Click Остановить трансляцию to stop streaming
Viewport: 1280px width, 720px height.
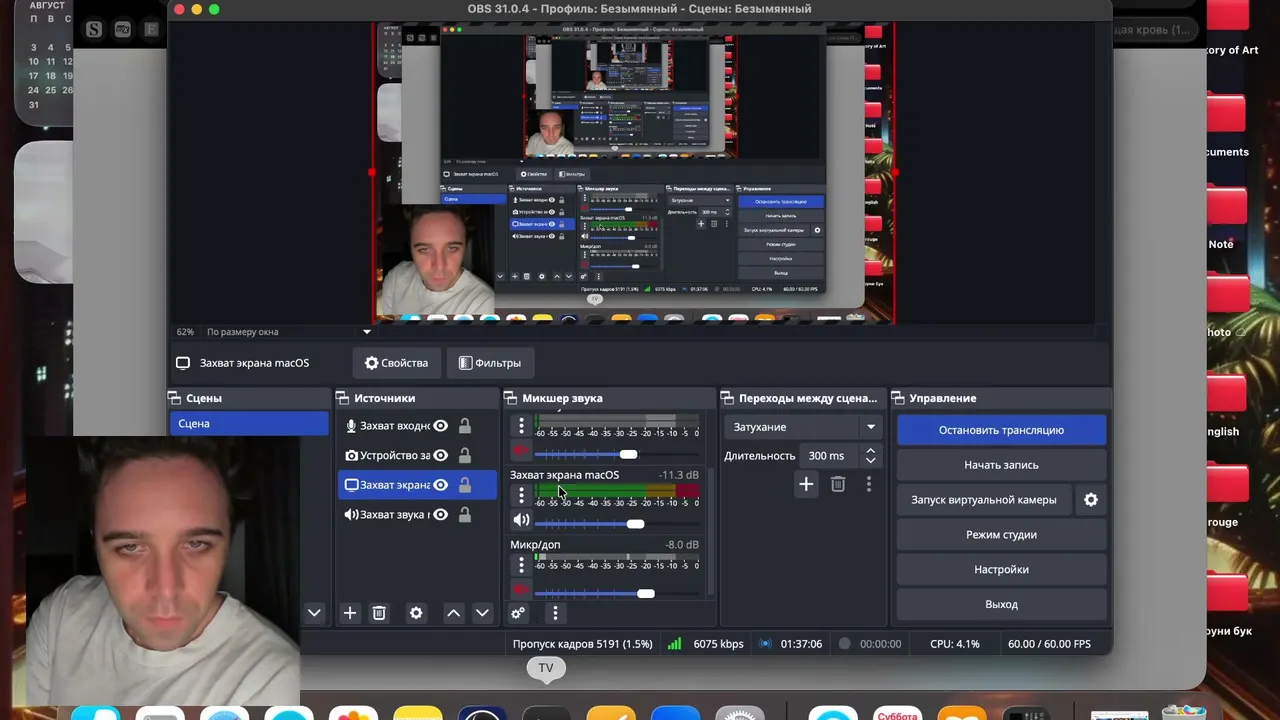(x=1001, y=430)
